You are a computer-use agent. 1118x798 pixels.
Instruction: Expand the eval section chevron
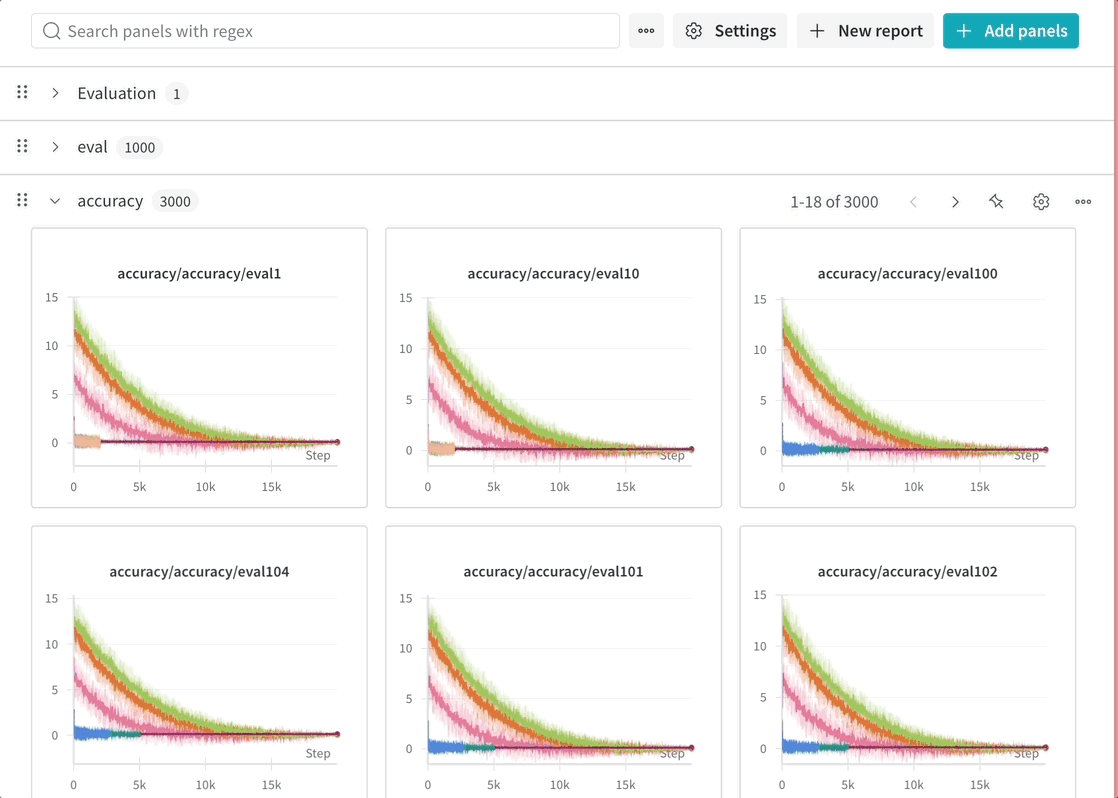coord(55,147)
